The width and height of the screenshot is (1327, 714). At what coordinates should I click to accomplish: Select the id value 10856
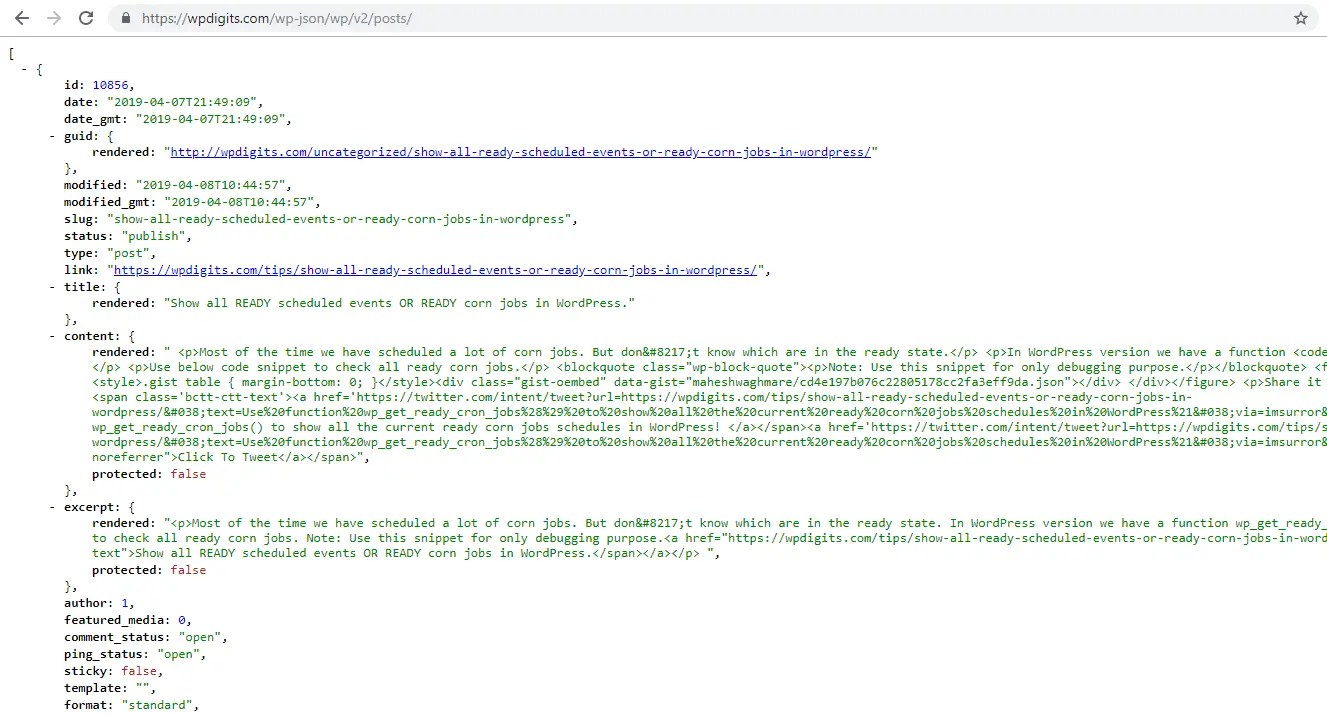(111, 84)
